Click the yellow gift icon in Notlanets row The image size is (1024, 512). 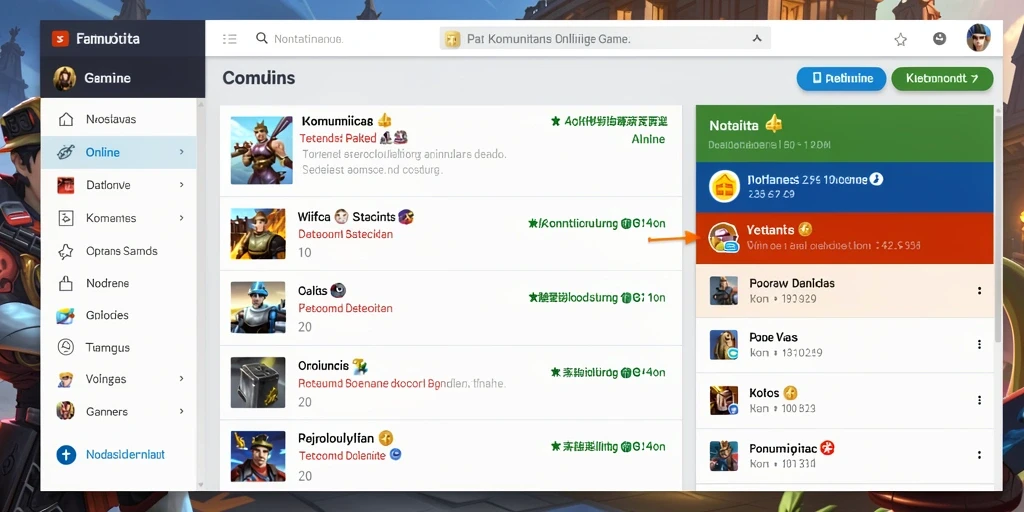(x=724, y=188)
